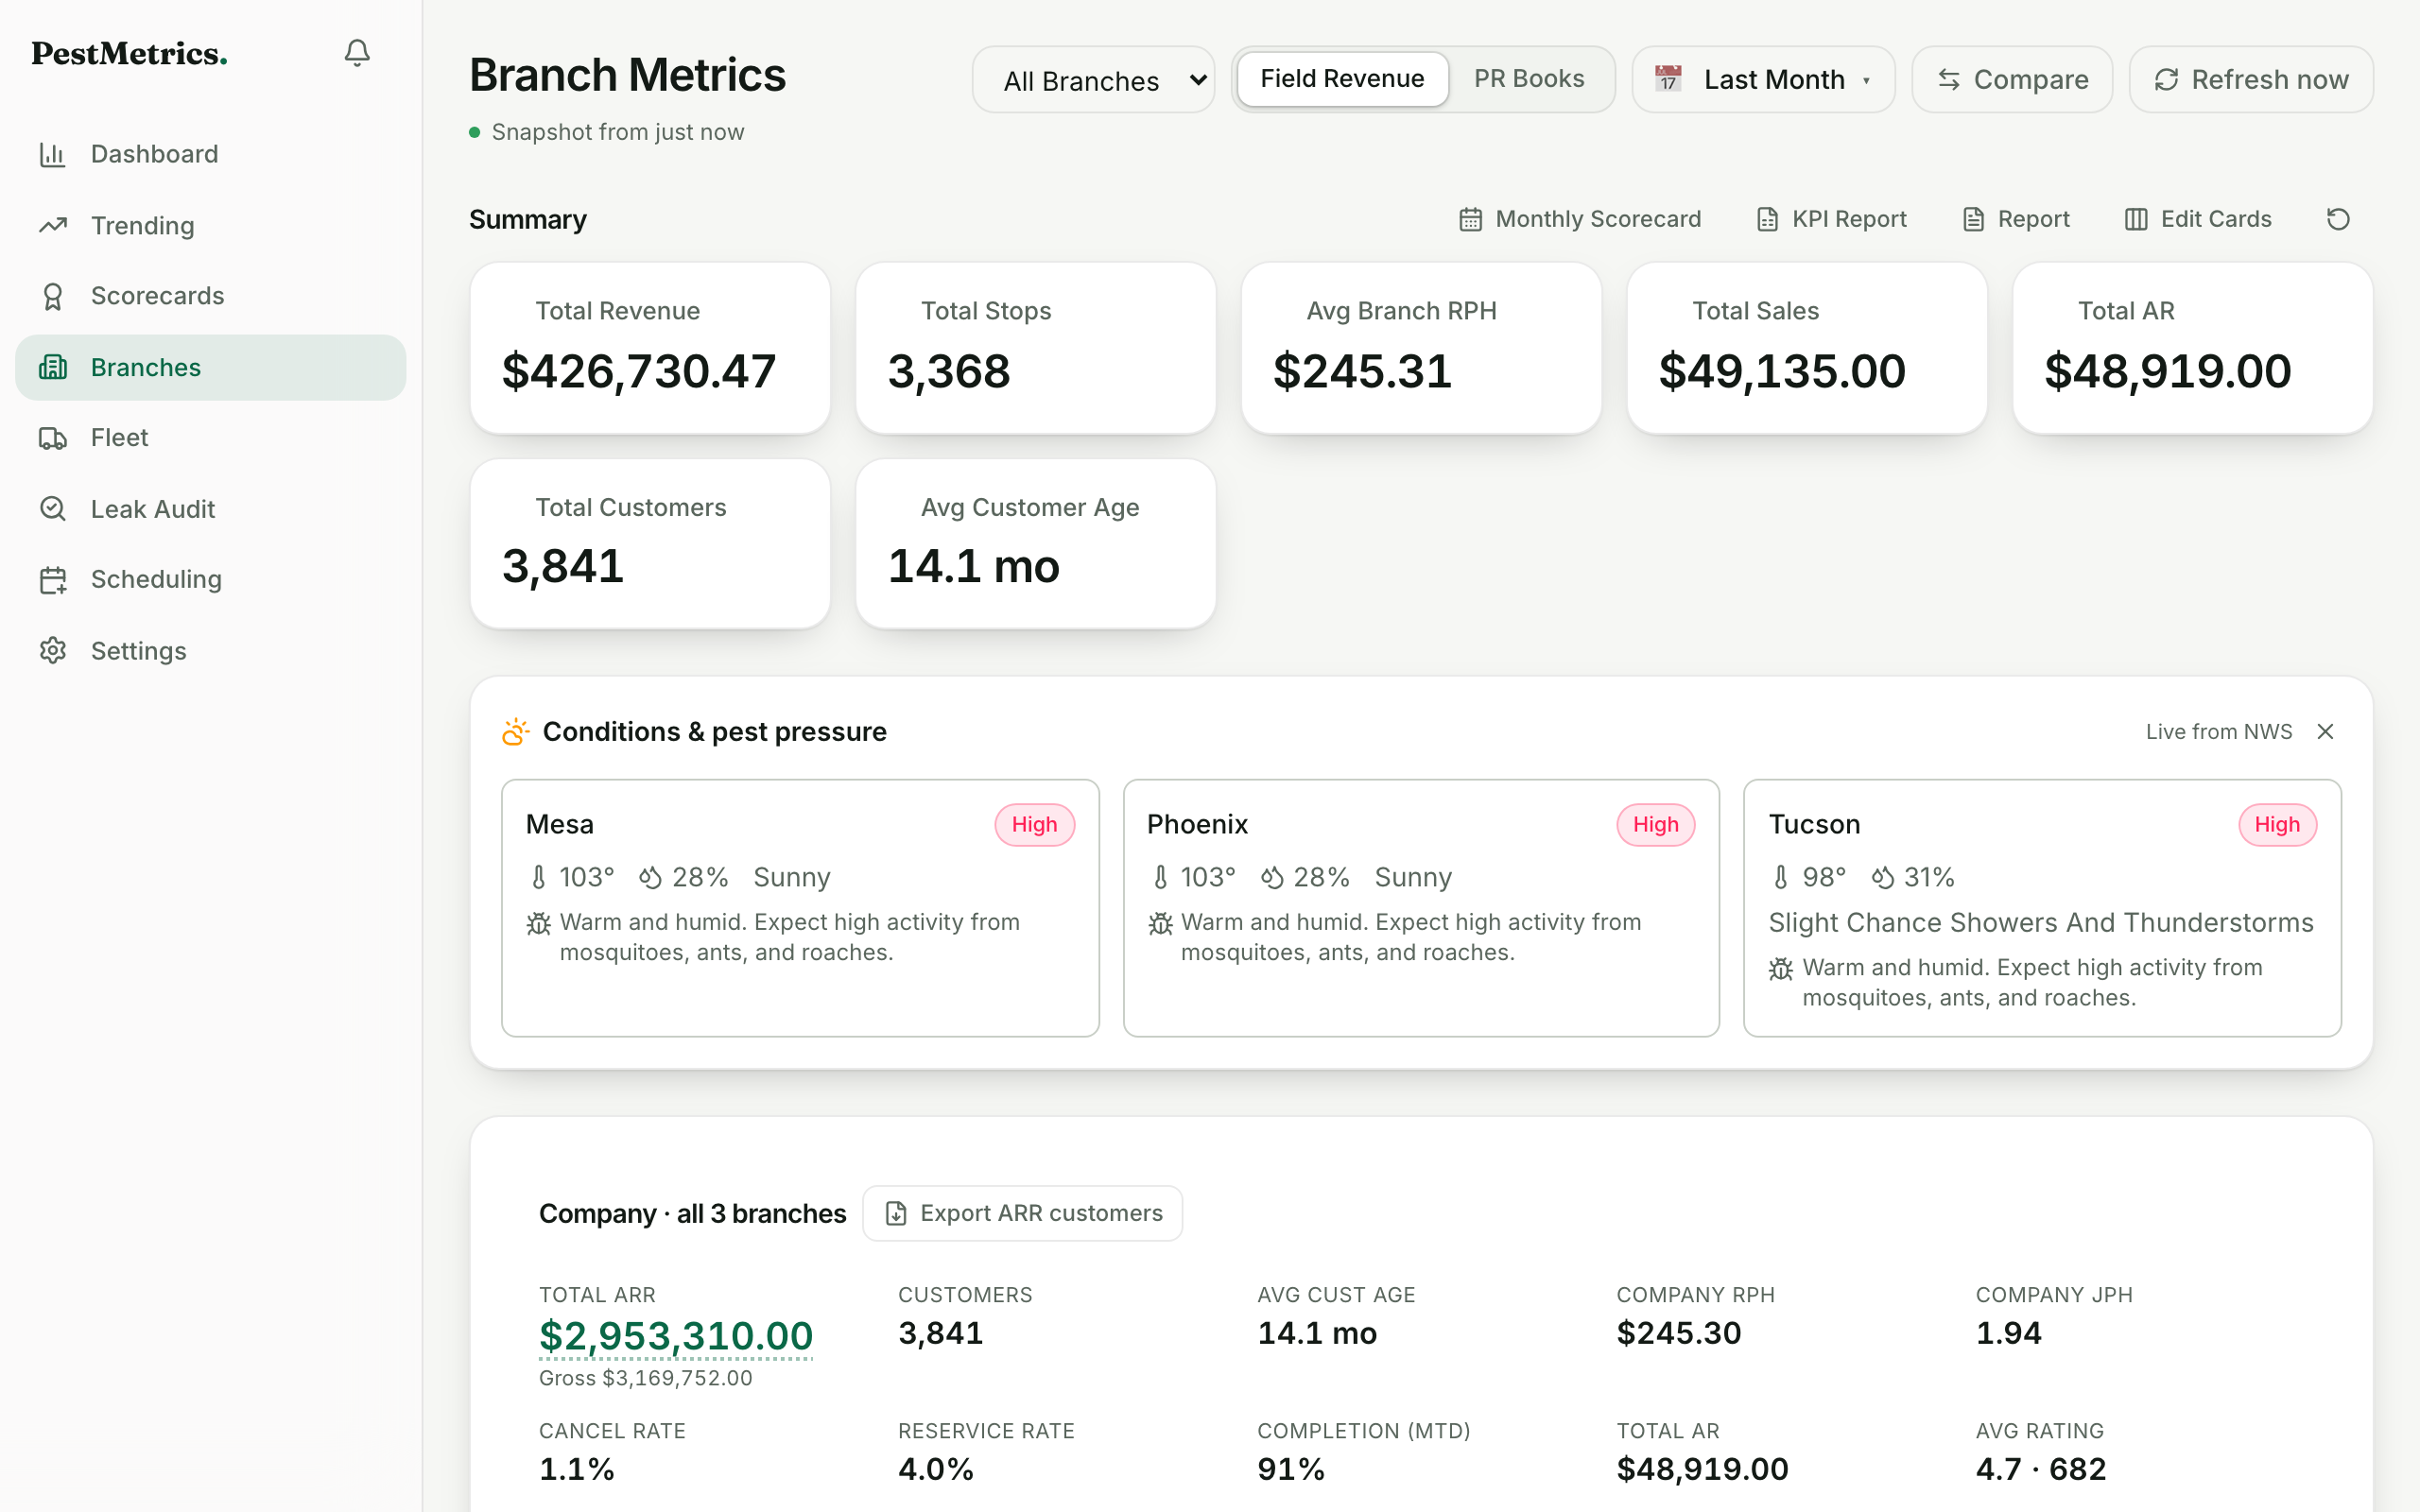Click Export ARR customers button
This screenshot has width=2420, height=1512.
[1022, 1213]
